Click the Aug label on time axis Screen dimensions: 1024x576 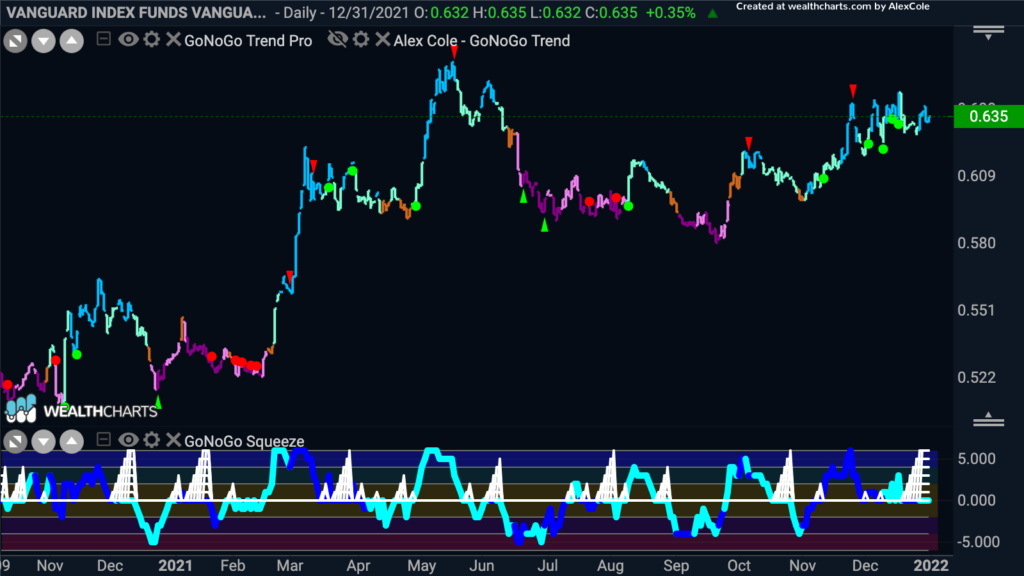[610, 566]
